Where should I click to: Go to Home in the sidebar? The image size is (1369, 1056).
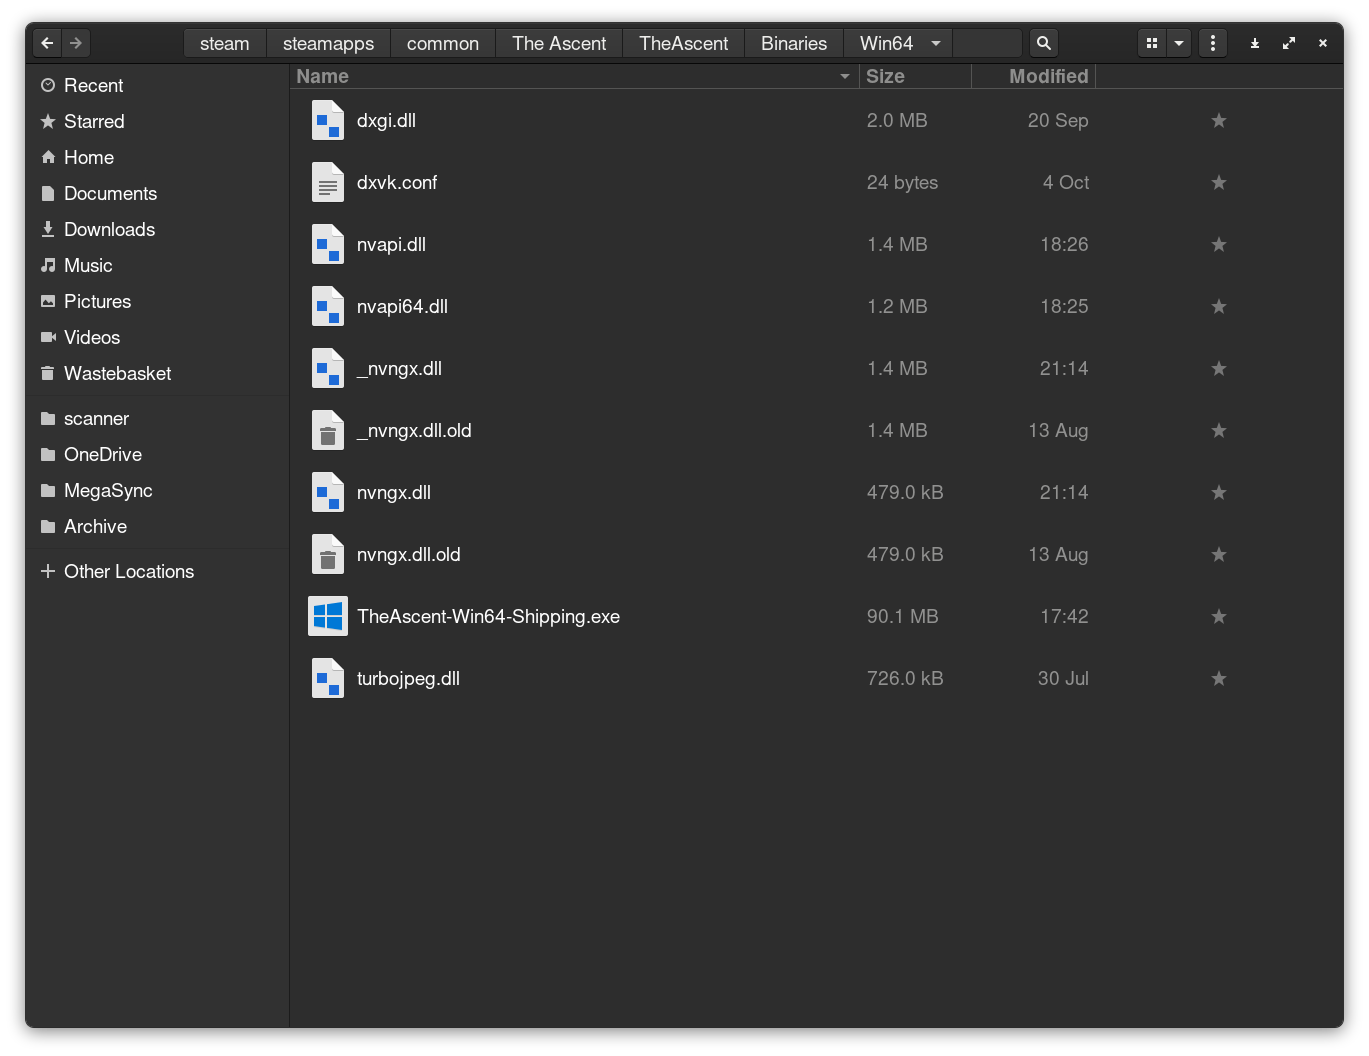click(158, 157)
